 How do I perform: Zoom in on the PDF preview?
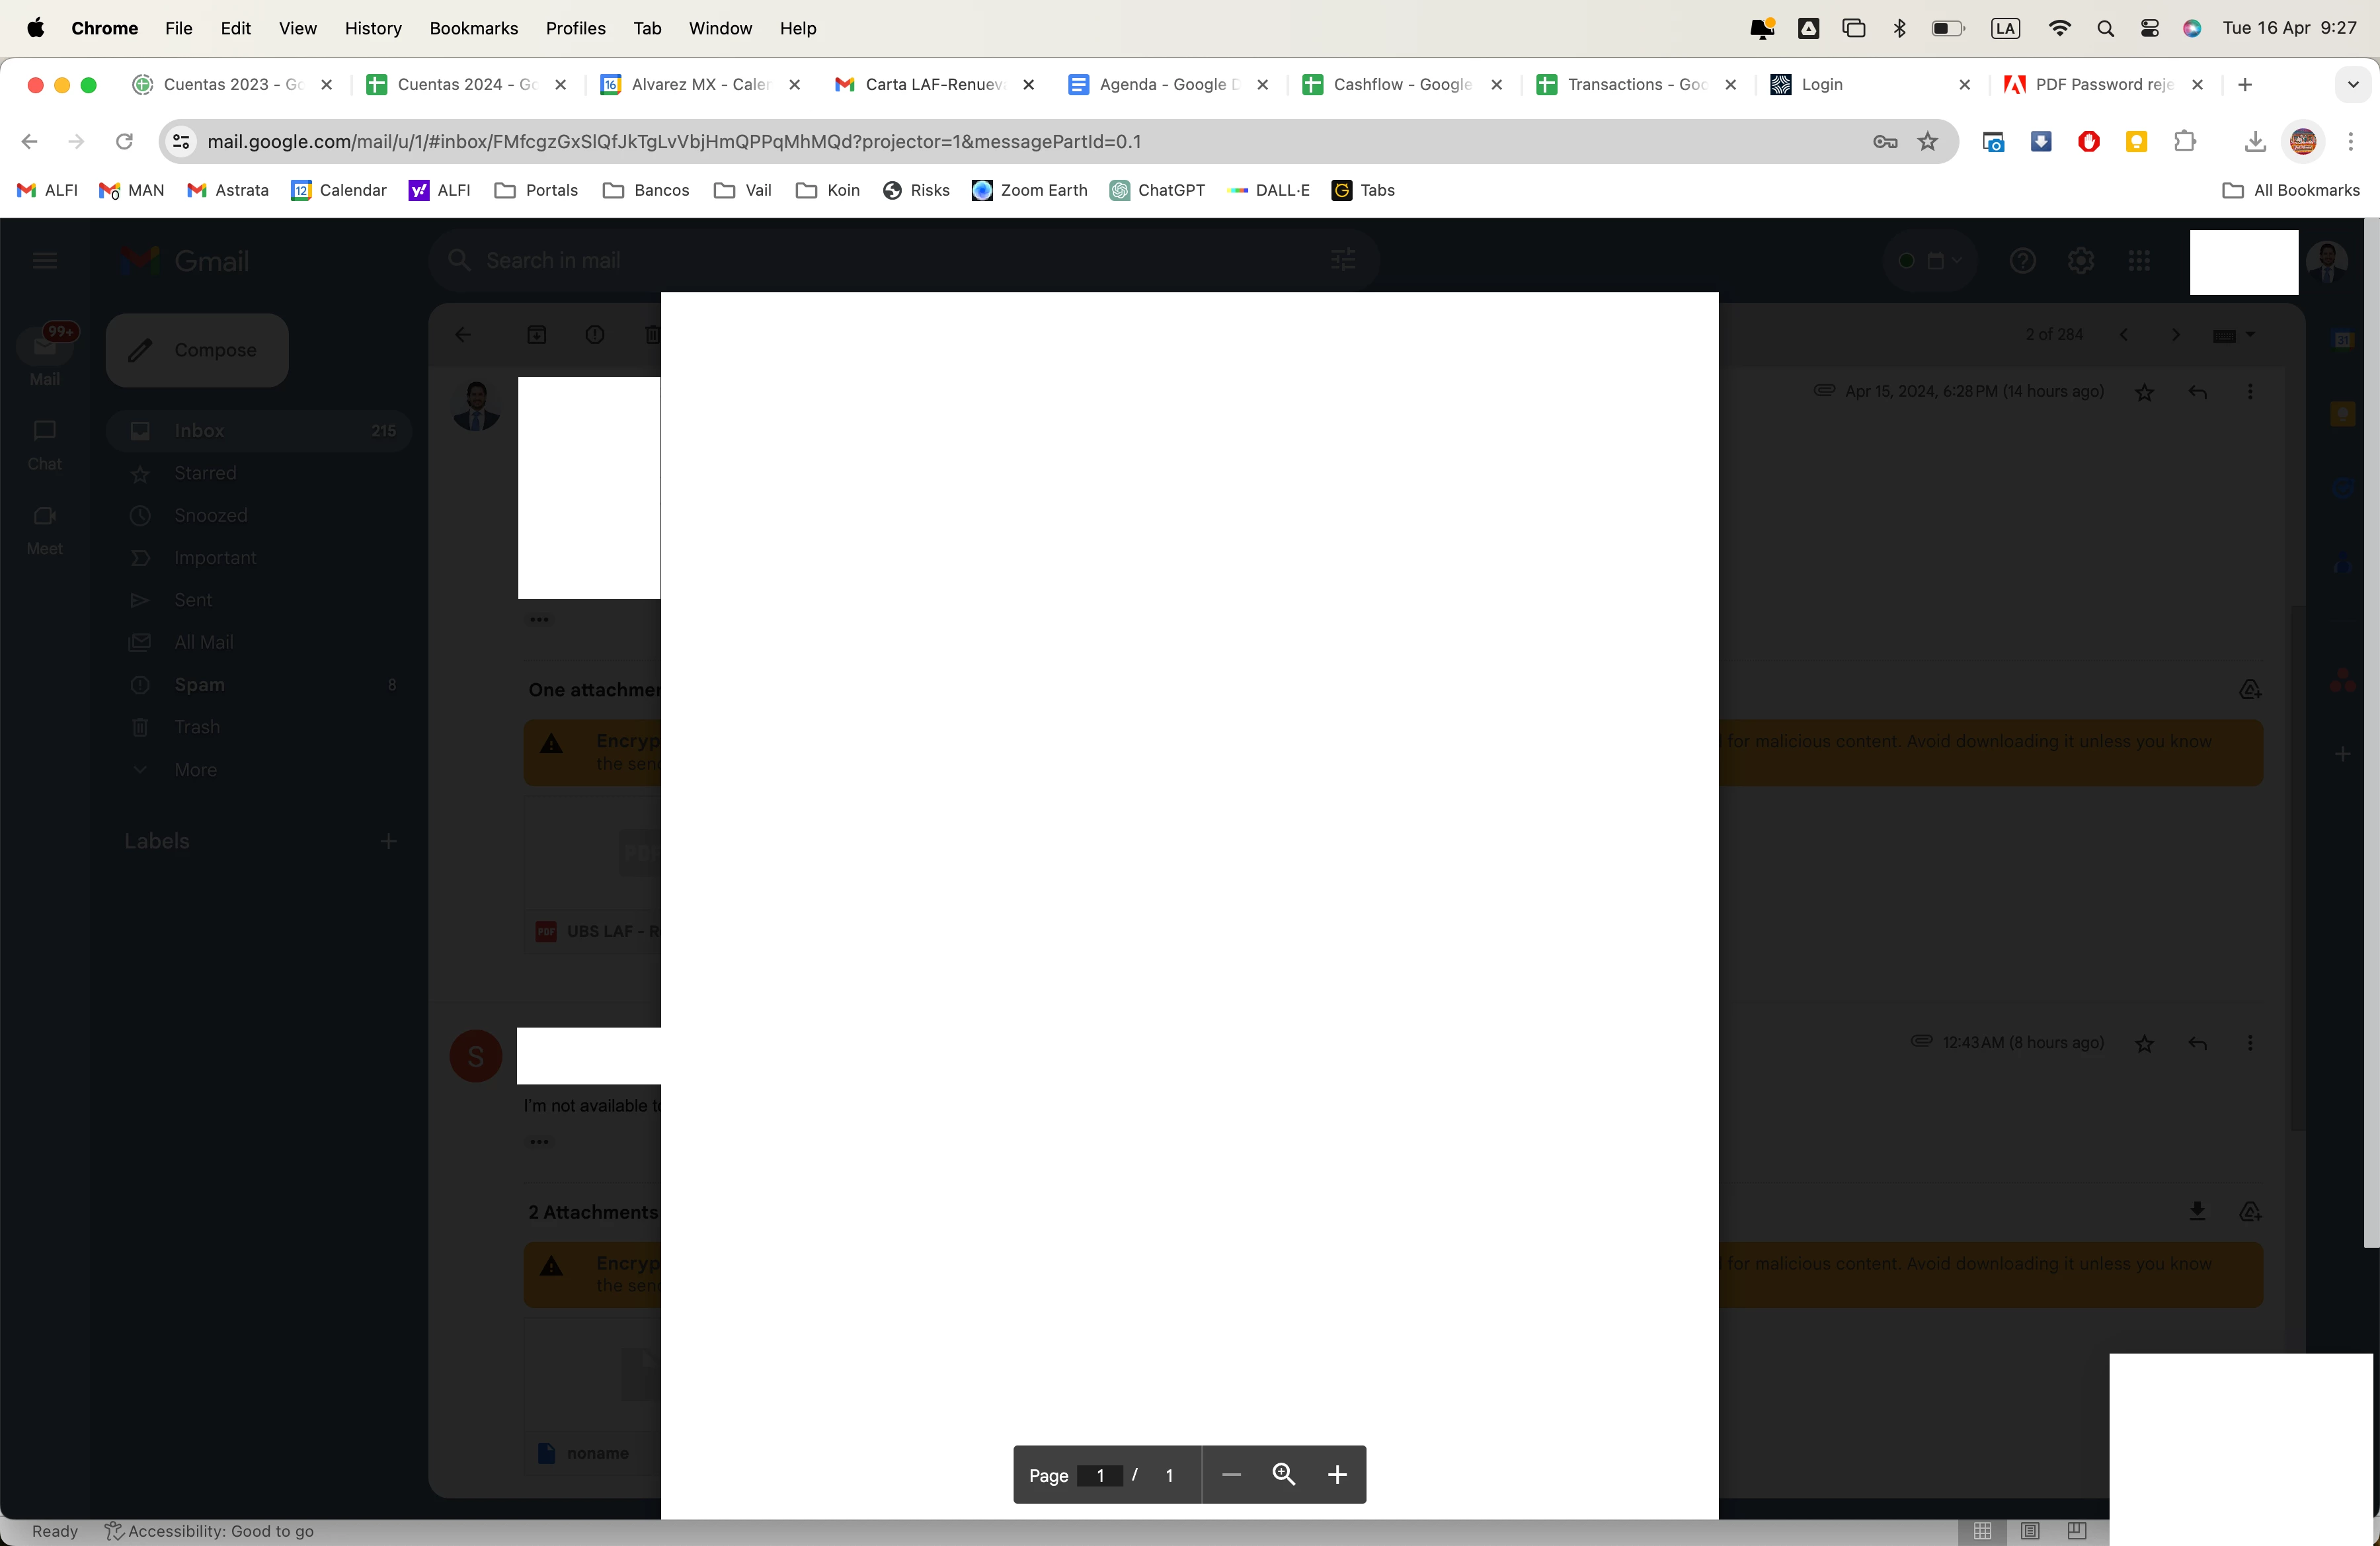tap(1337, 1475)
